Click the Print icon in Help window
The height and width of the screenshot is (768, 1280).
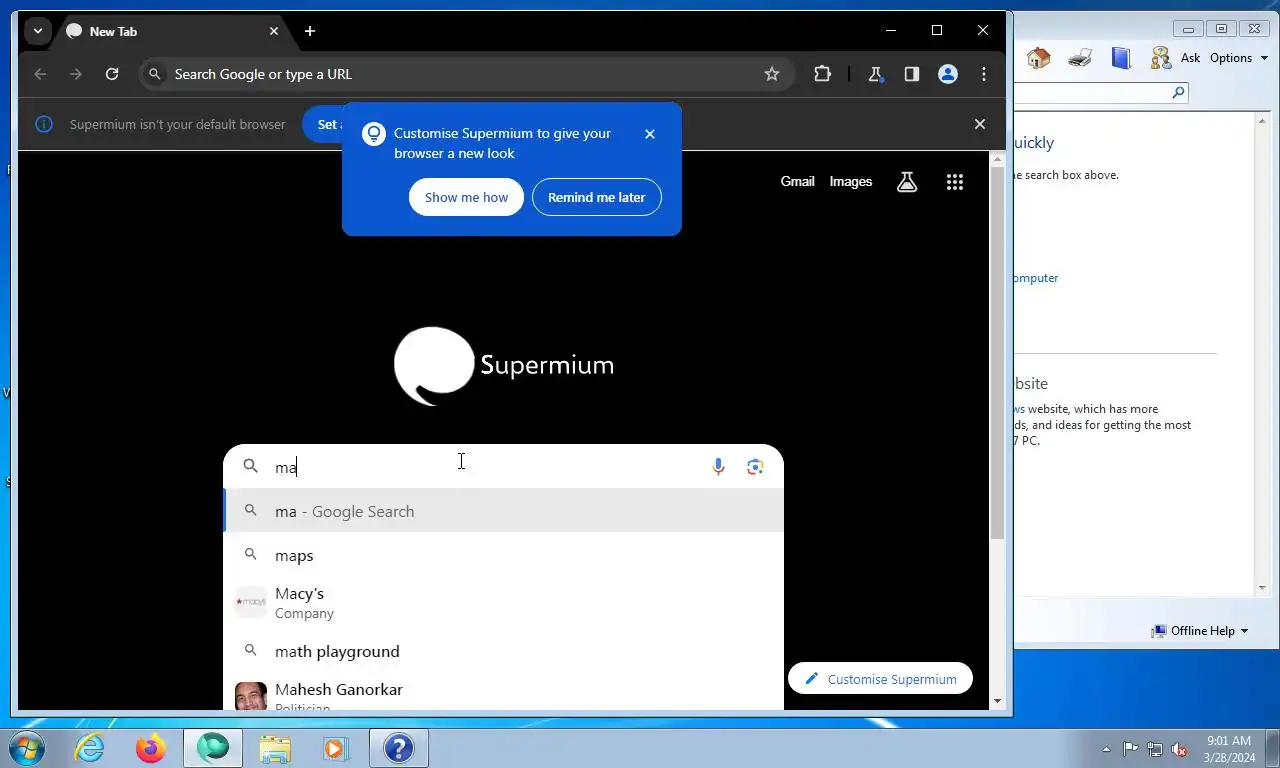(1080, 58)
